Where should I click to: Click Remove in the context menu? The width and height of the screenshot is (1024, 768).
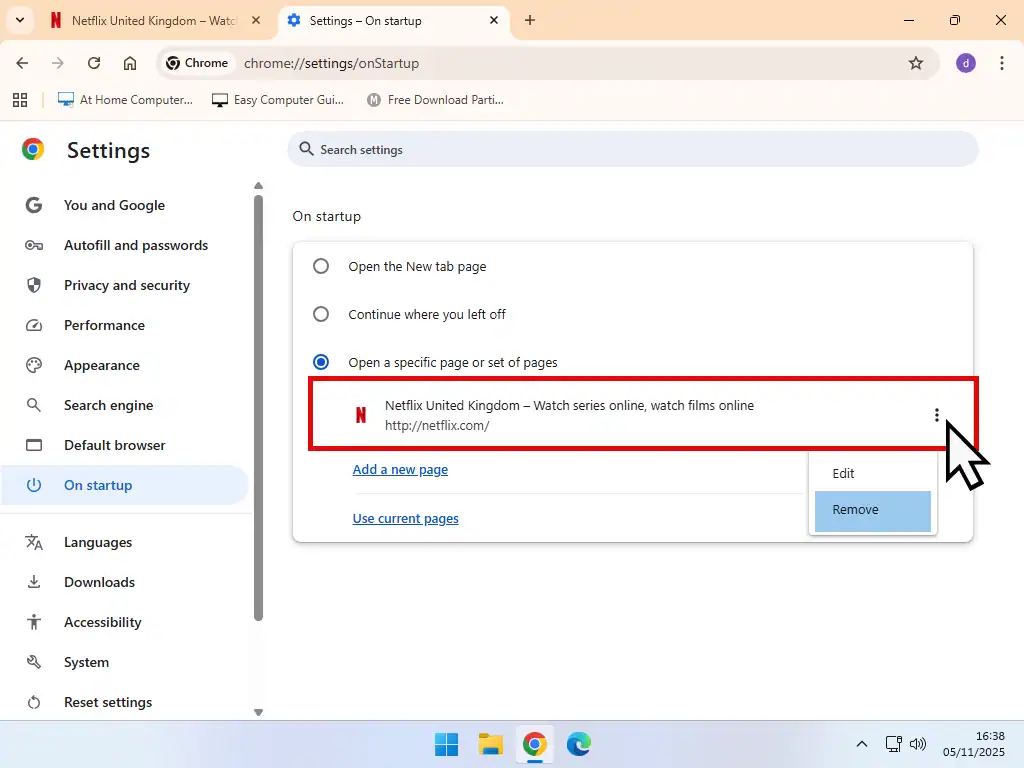[855, 510]
